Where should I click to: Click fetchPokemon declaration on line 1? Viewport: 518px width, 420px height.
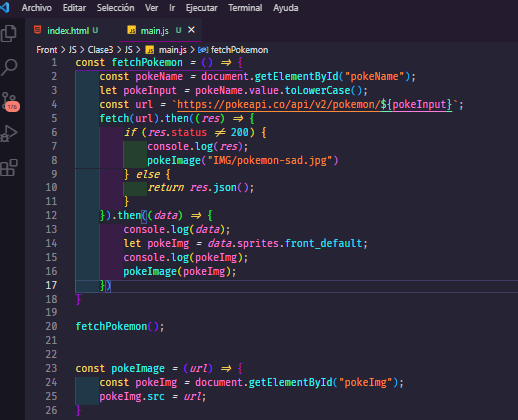coord(147,62)
